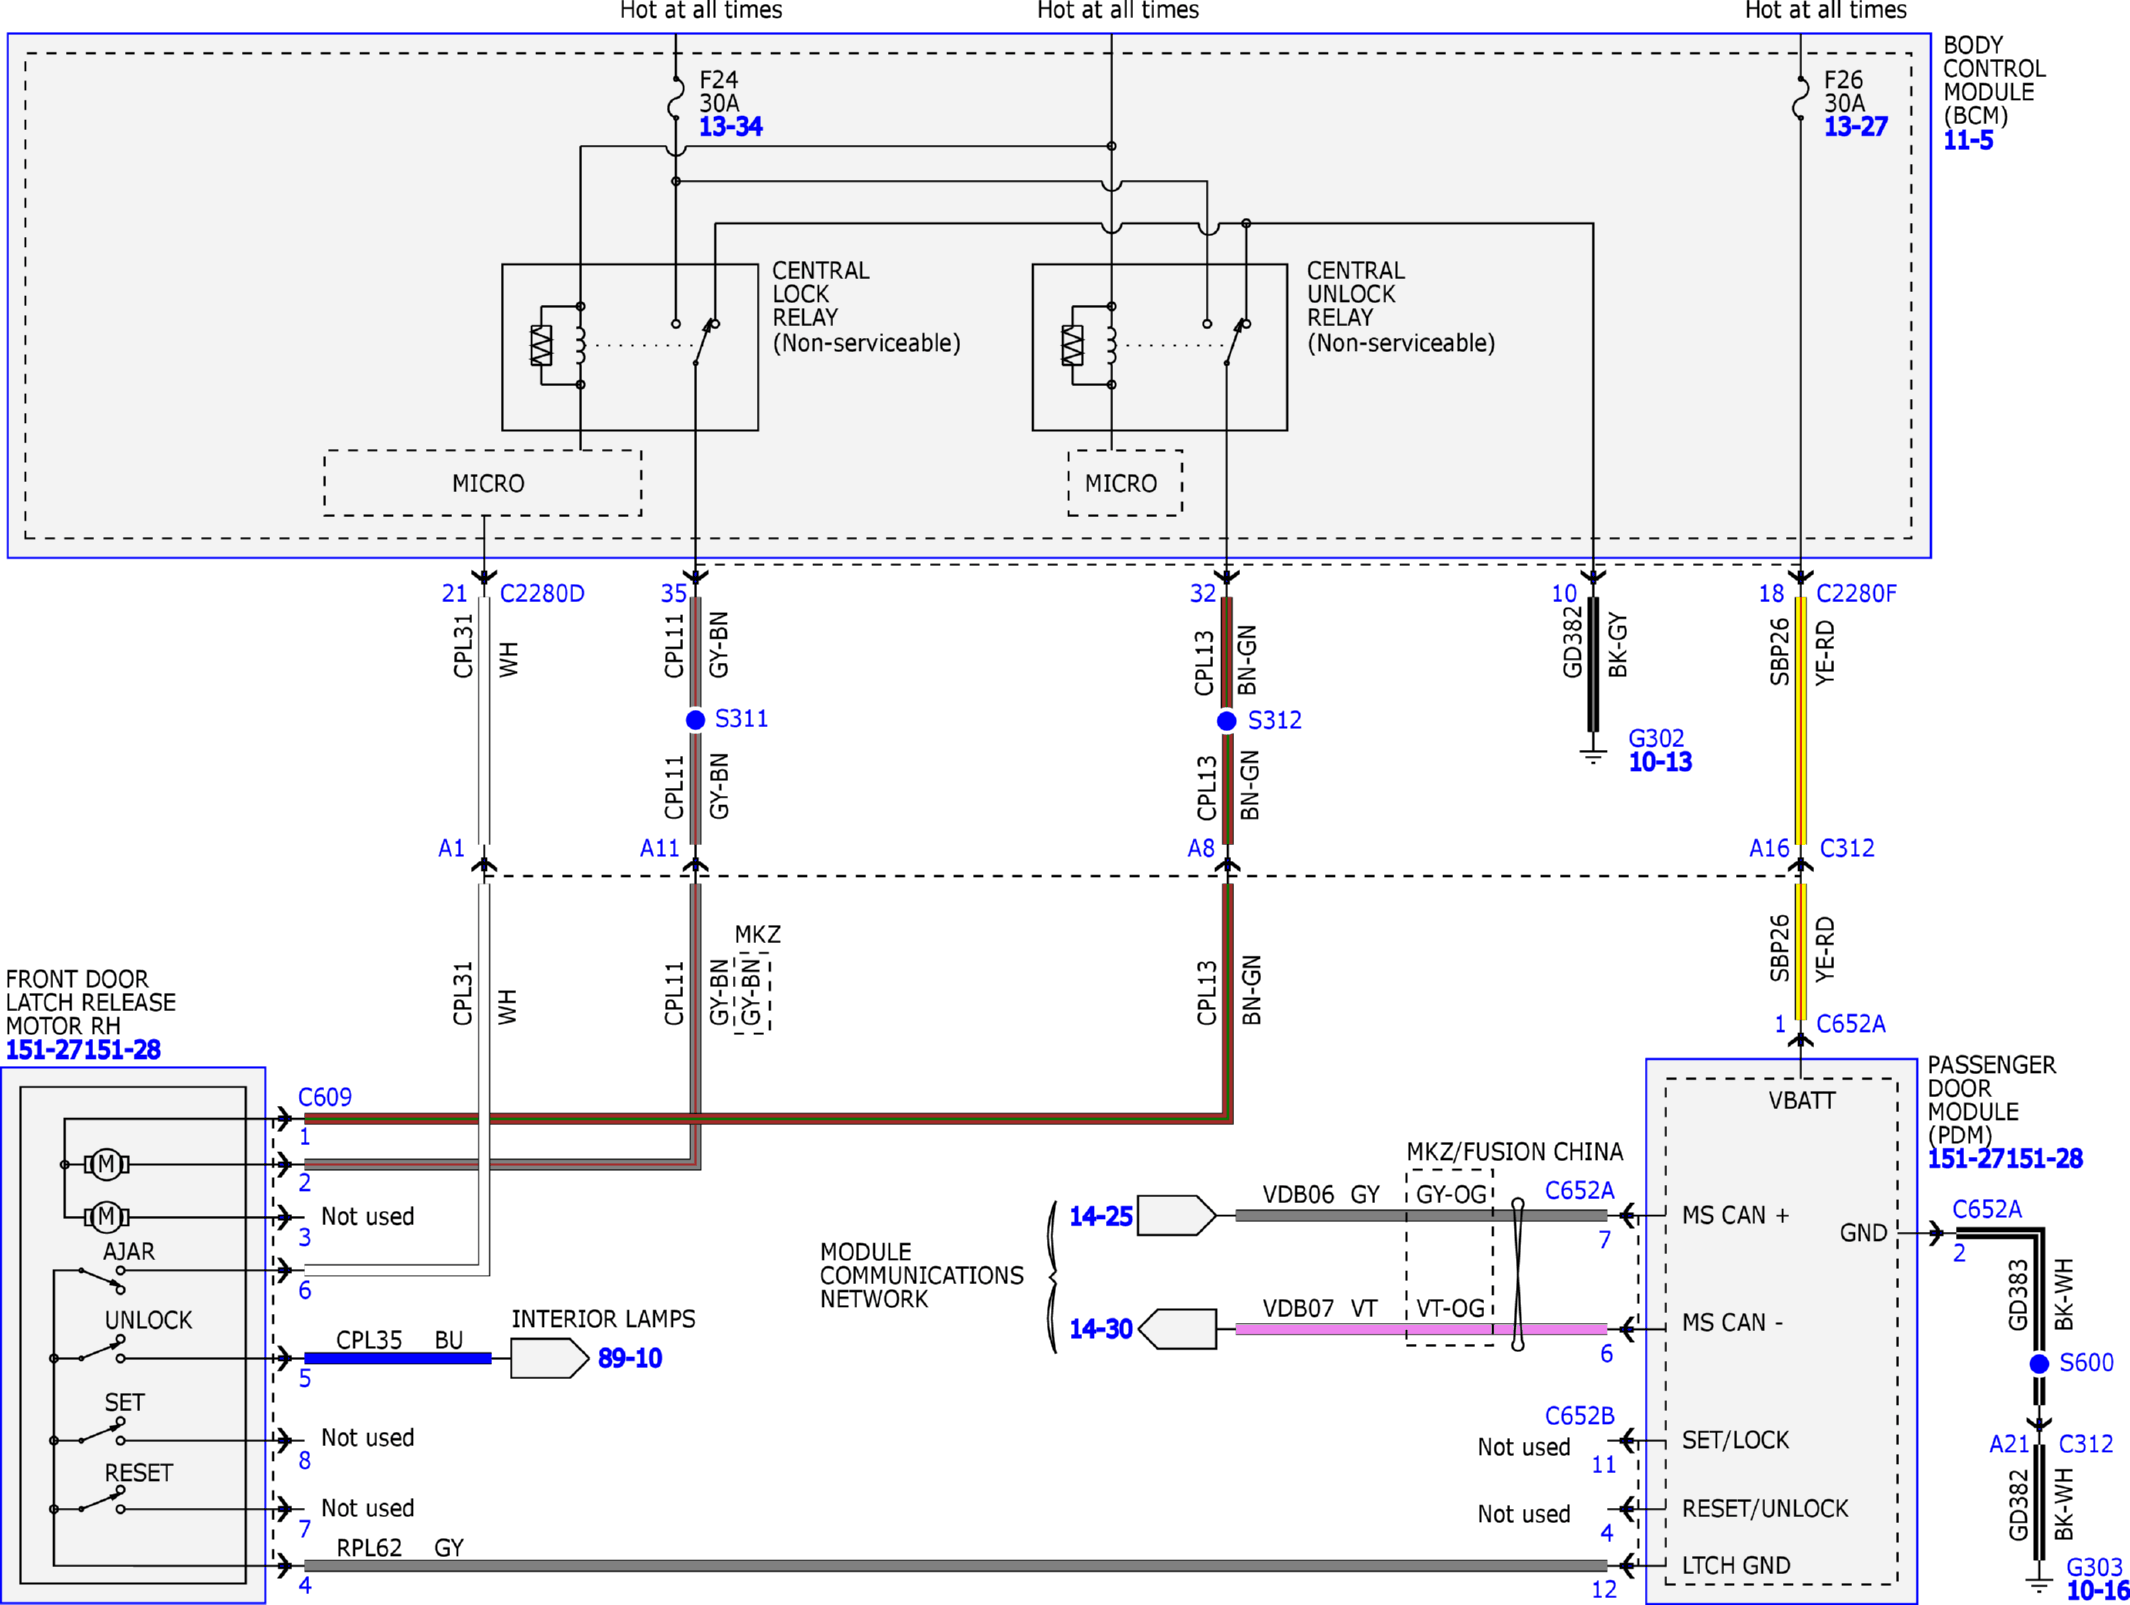Image resolution: width=2130 pixels, height=1605 pixels.
Task: Open the 13-34 fuse reference link
Action: pyautogui.click(x=730, y=126)
